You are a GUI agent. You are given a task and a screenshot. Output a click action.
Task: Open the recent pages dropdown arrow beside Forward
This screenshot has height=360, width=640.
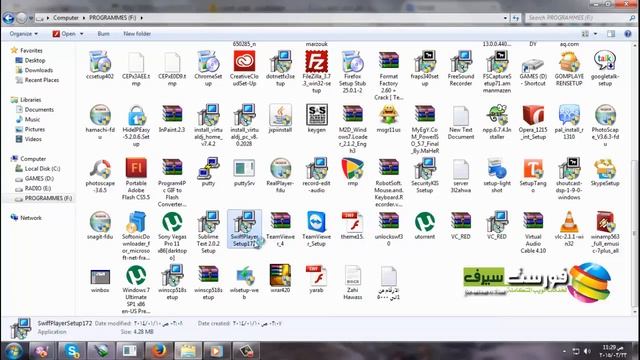(x=31, y=18)
